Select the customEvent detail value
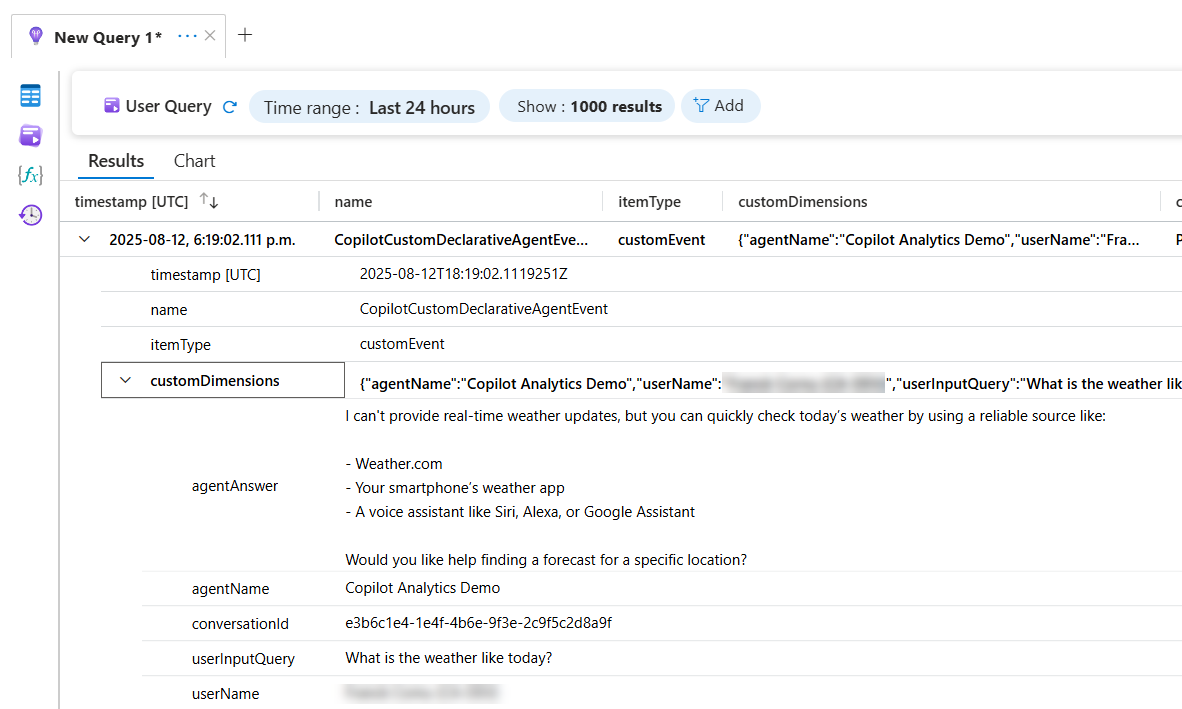Viewport: 1182px width, 709px height. tap(402, 344)
